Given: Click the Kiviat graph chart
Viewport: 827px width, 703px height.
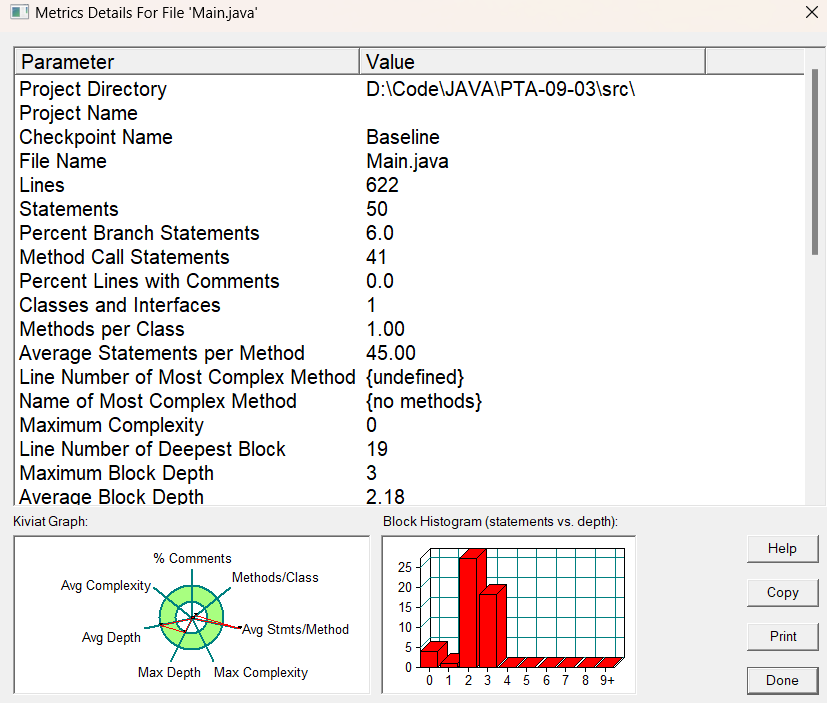Looking at the screenshot, I should pos(191,616).
